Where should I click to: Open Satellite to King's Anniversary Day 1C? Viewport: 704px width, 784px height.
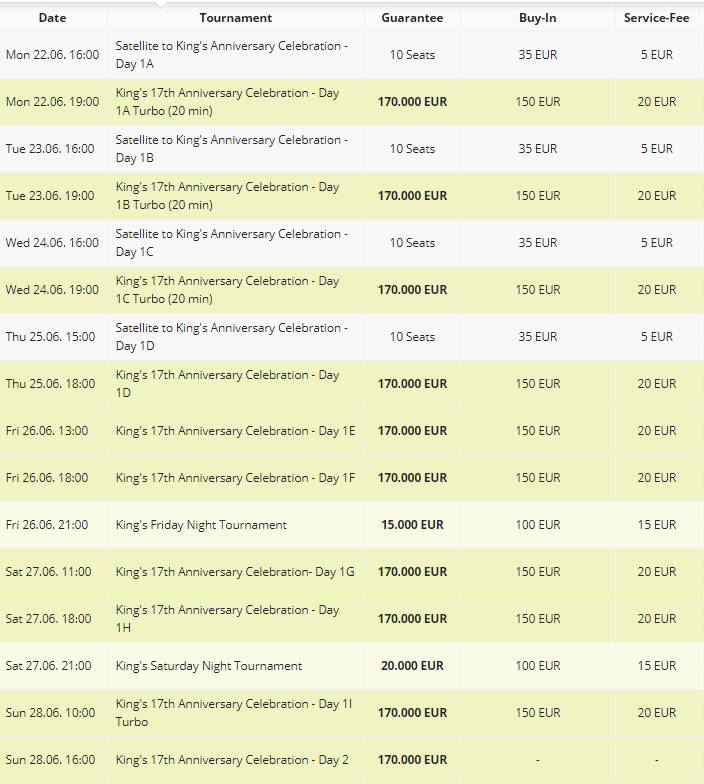point(232,242)
